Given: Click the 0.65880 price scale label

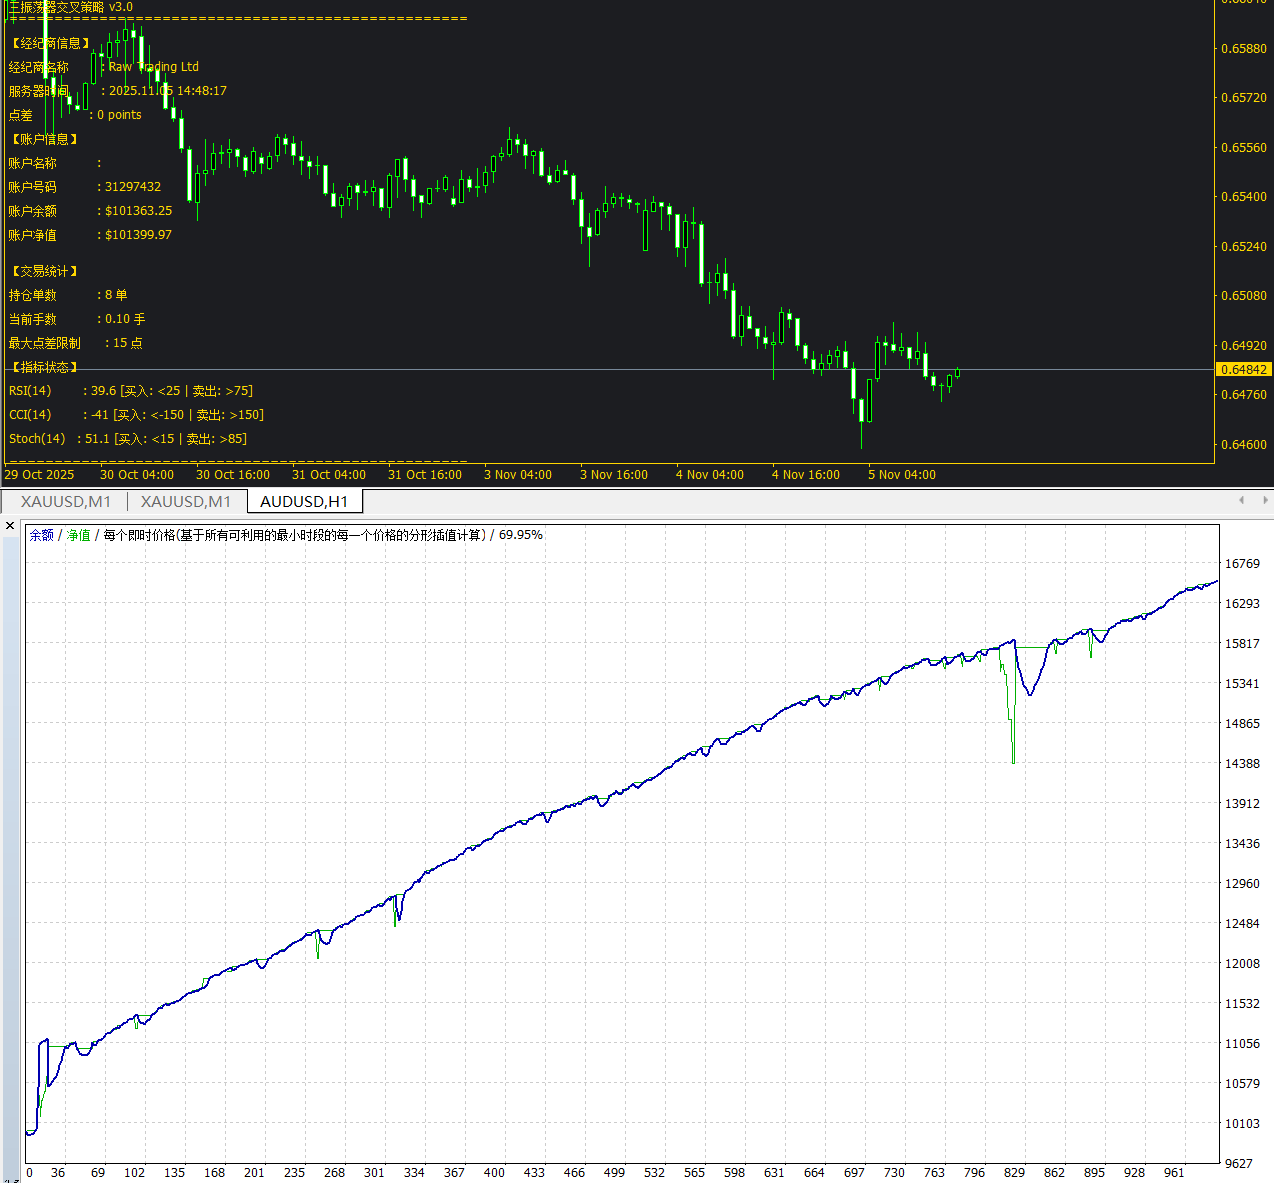Looking at the screenshot, I should (x=1243, y=49).
